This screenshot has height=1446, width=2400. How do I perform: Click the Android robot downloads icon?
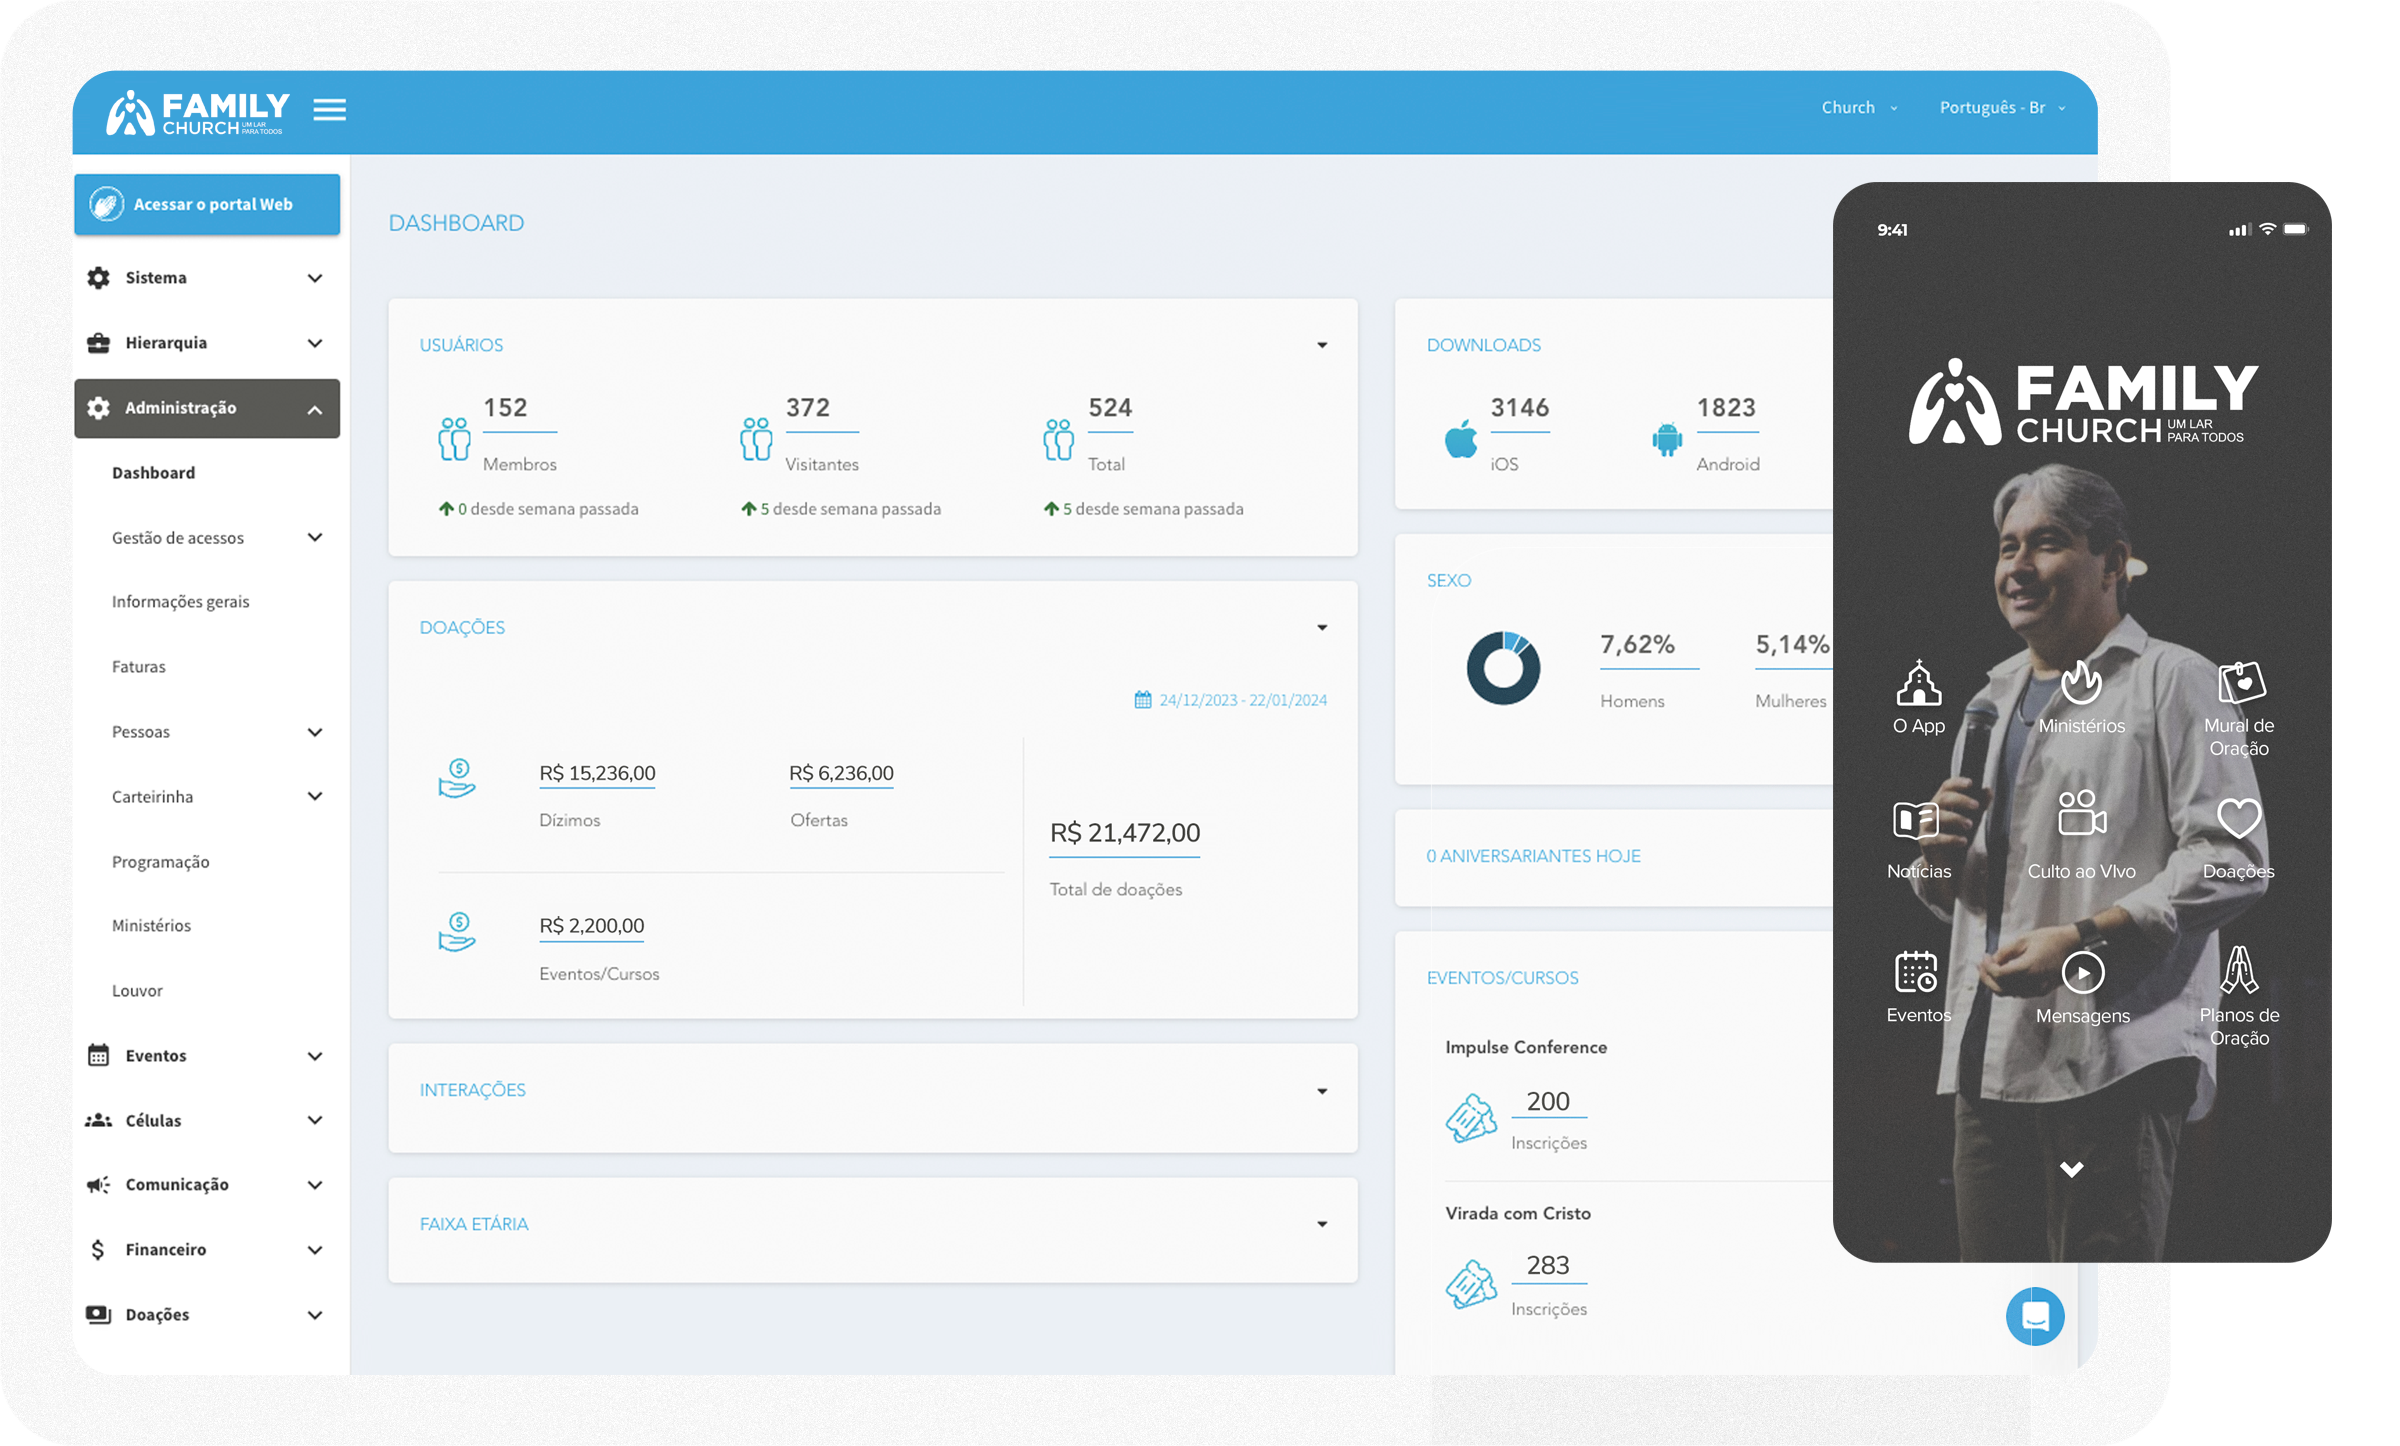[1667, 439]
